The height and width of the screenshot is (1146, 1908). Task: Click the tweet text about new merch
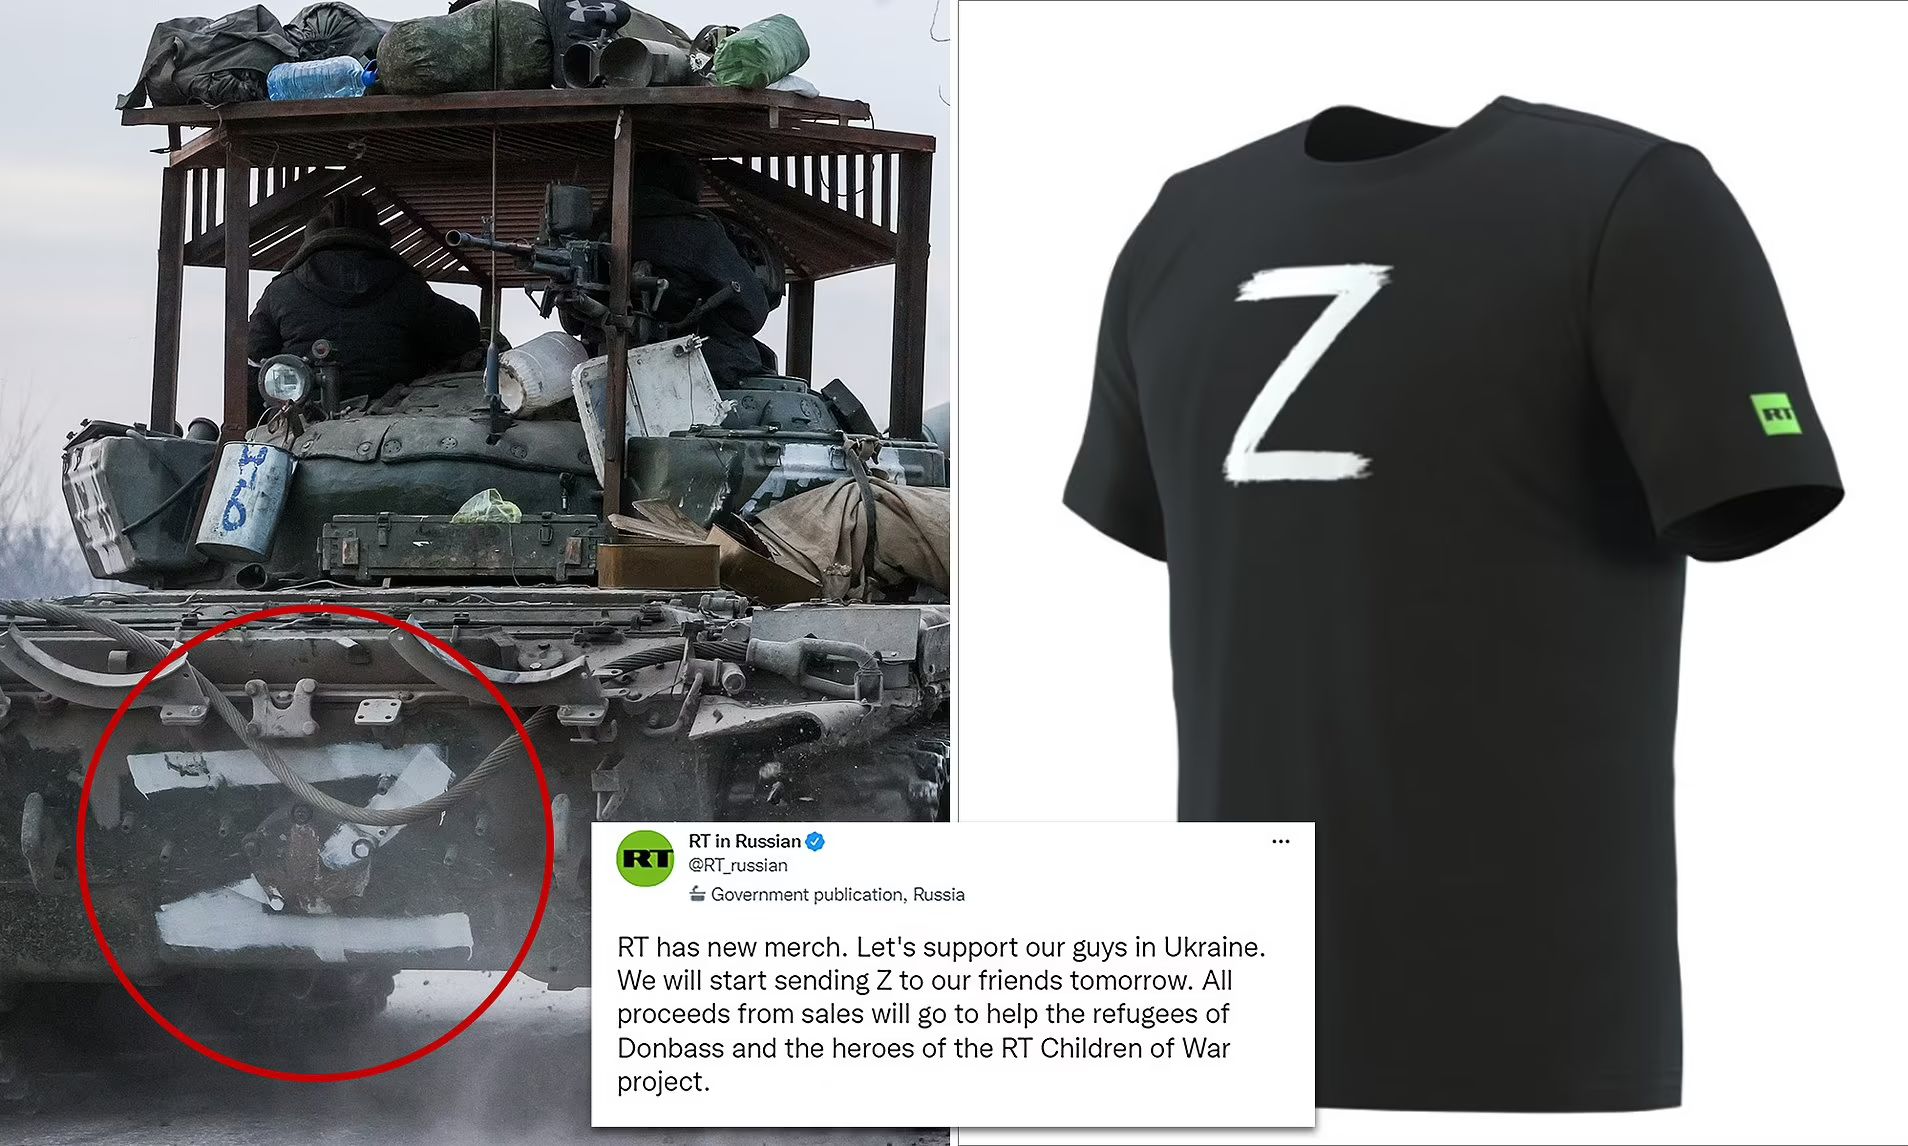(941, 1014)
